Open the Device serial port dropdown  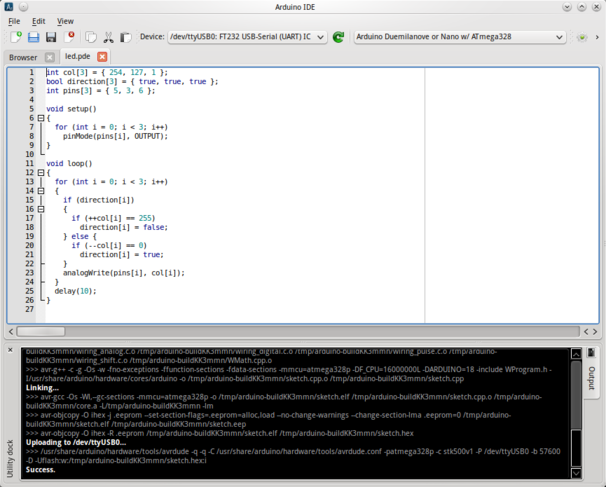tap(247, 37)
